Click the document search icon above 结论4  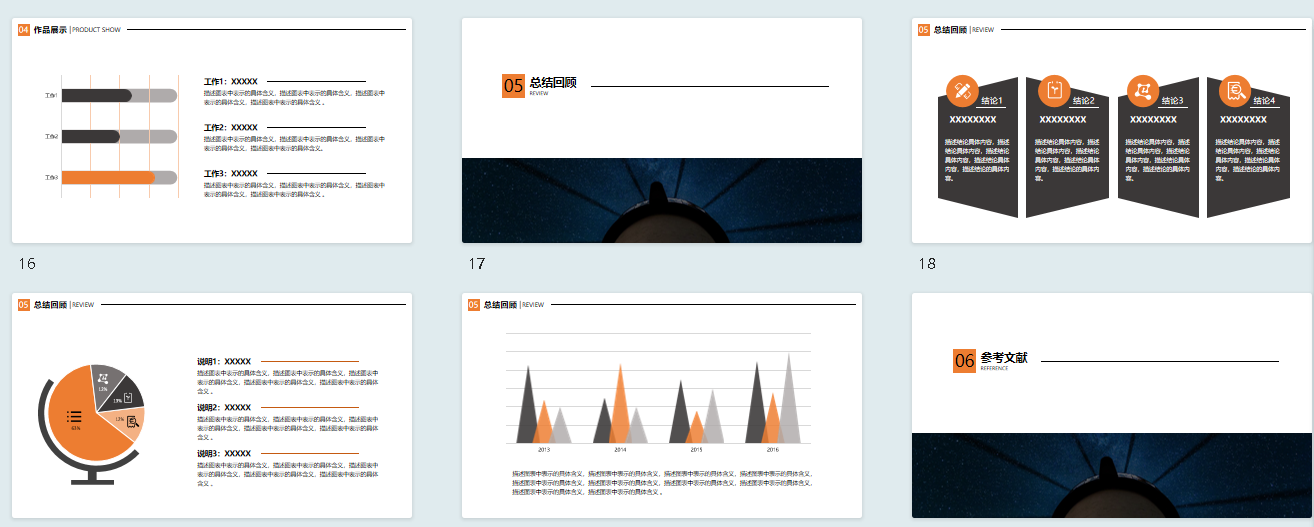pyautogui.click(x=1235, y=91)
